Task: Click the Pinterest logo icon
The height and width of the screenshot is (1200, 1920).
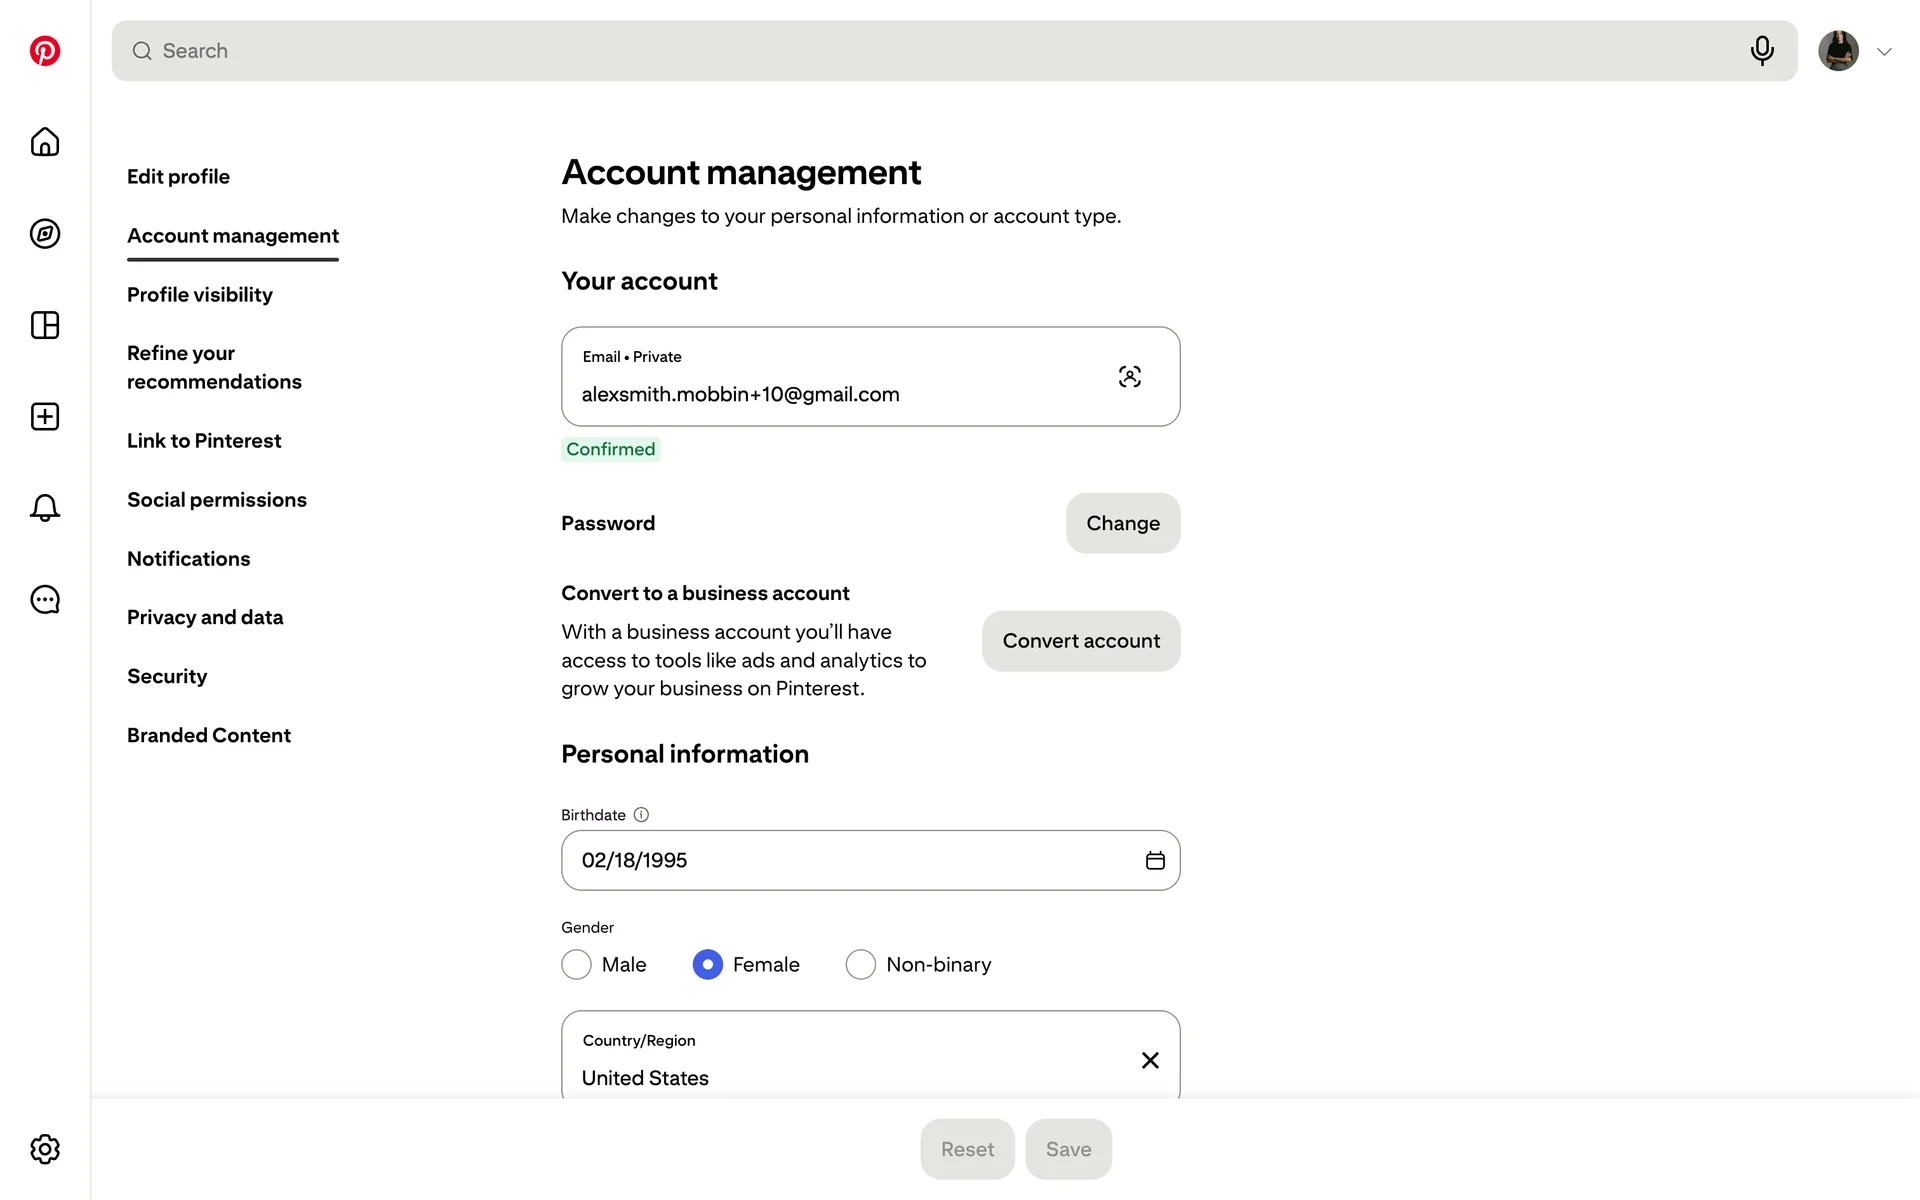Action: [x=45, y=51]
